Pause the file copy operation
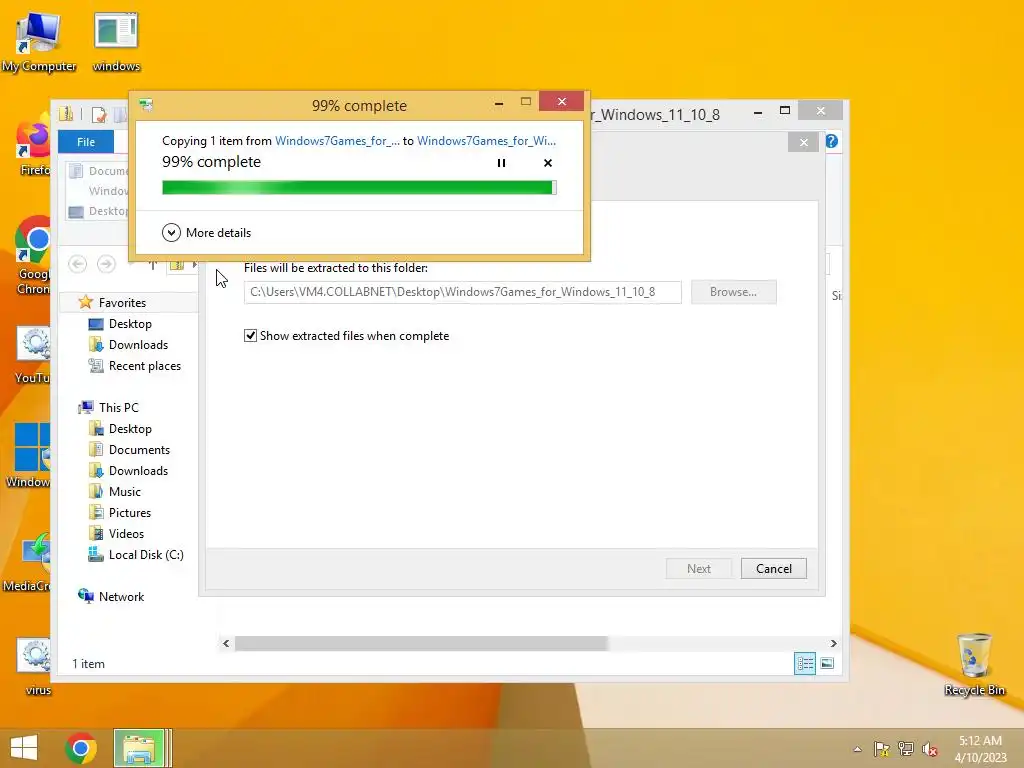1024x768 pixels. point(501,163)
